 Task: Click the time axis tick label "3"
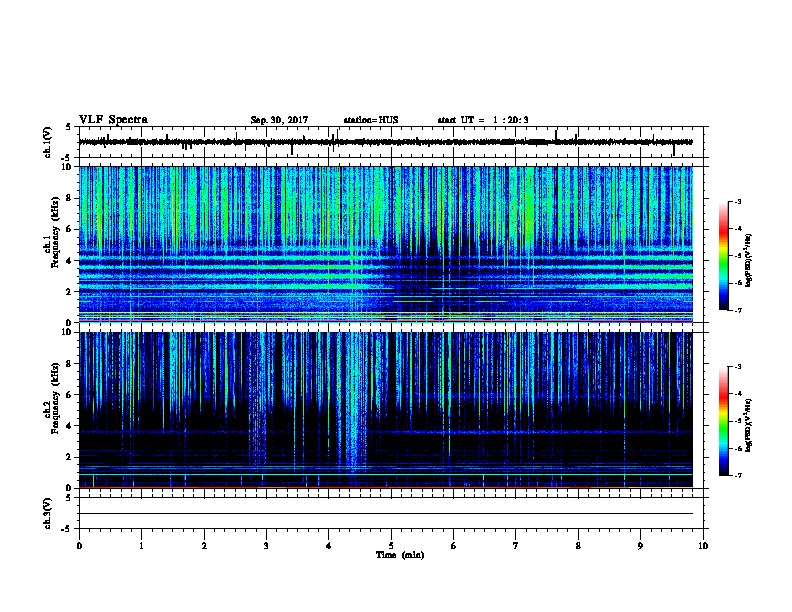pyautogui.click(x=266, y=546)
